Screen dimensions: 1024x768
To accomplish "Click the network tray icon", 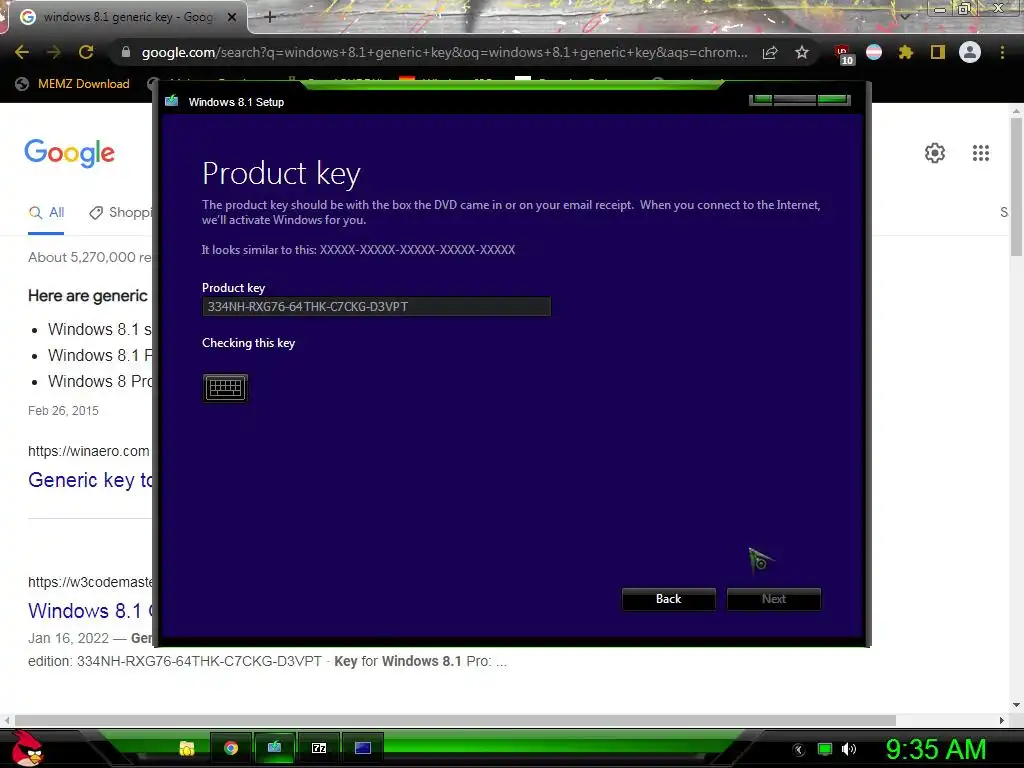I will click(x=825, y=749).
